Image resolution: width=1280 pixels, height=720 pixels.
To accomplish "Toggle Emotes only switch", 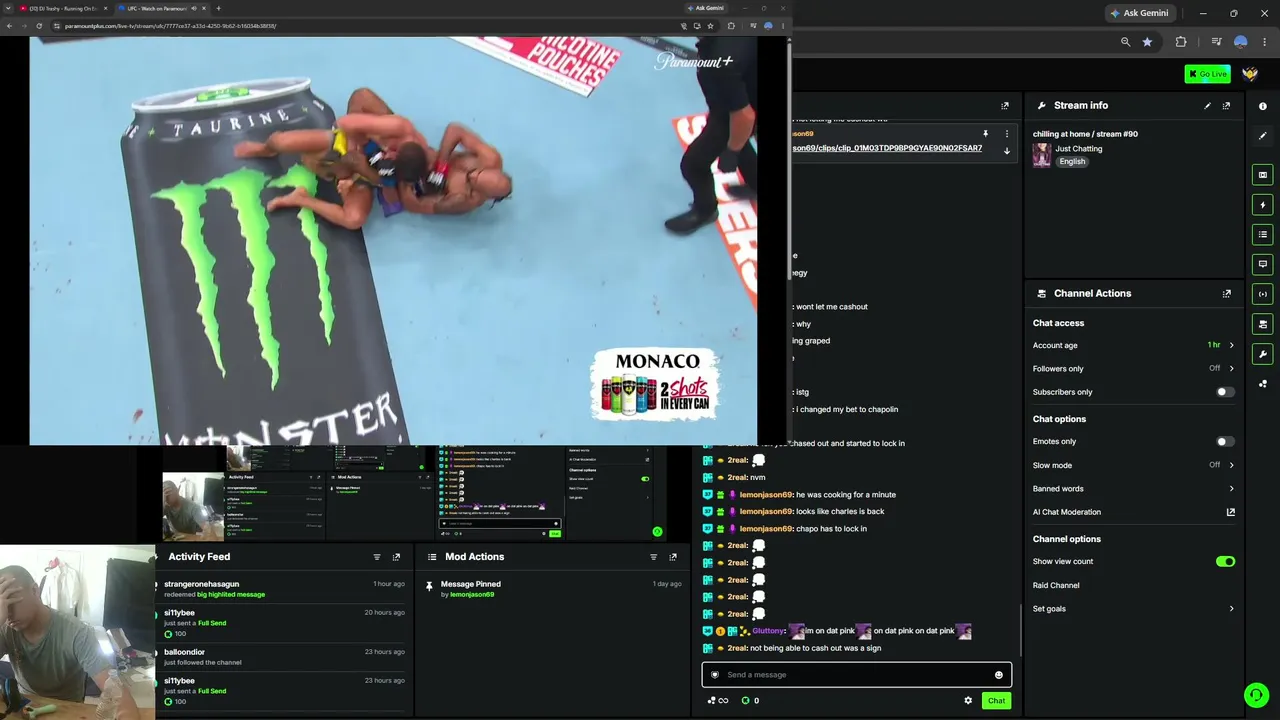I will click(x=1225, y=442).
